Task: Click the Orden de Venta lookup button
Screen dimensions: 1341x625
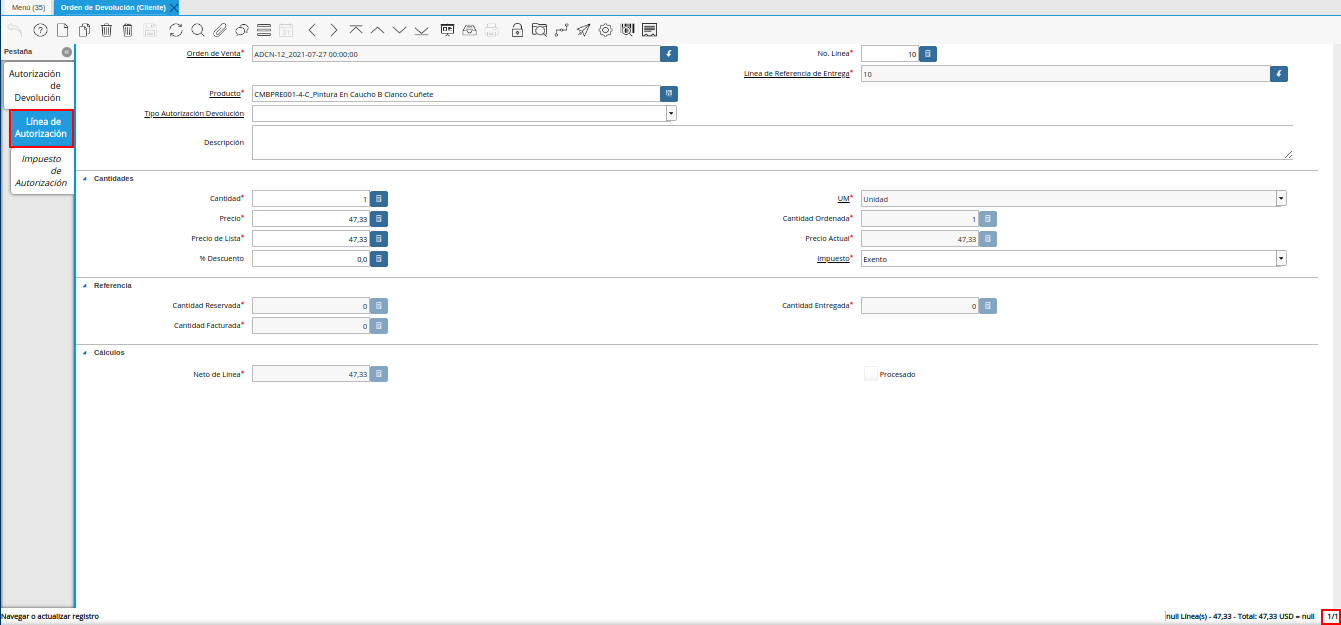Action: coord(669,54)
